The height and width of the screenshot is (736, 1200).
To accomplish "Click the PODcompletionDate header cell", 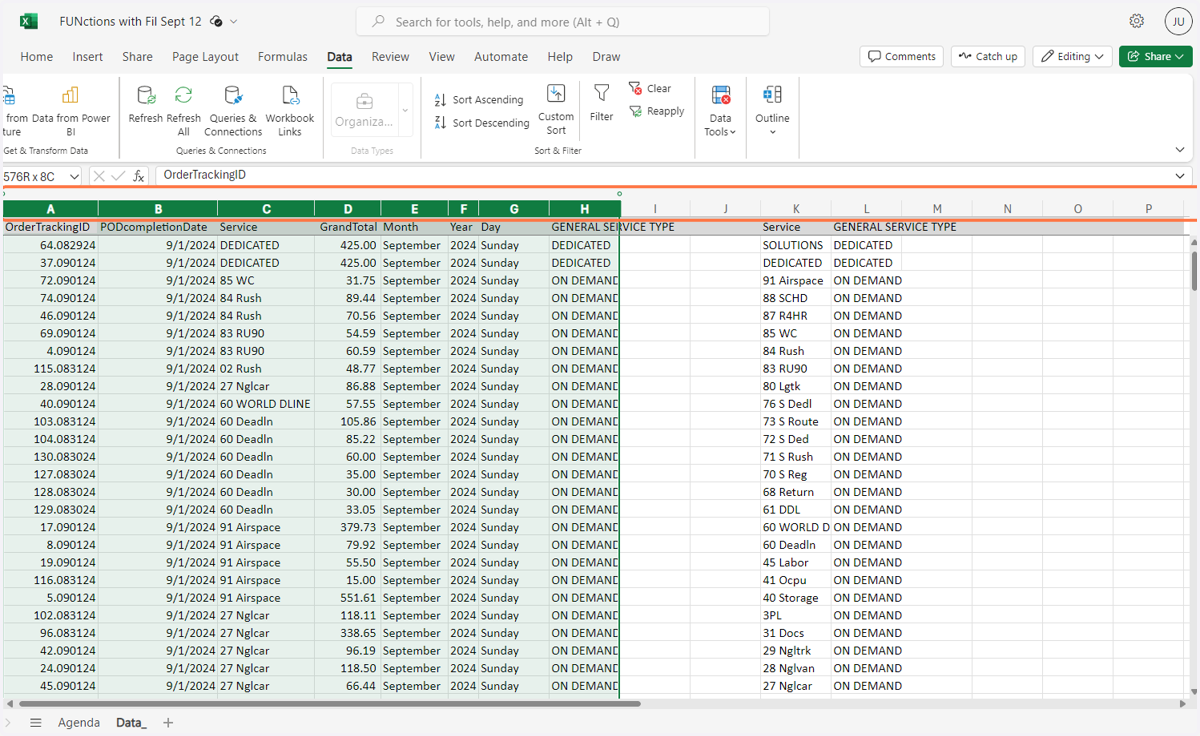I will pos(158,227).
